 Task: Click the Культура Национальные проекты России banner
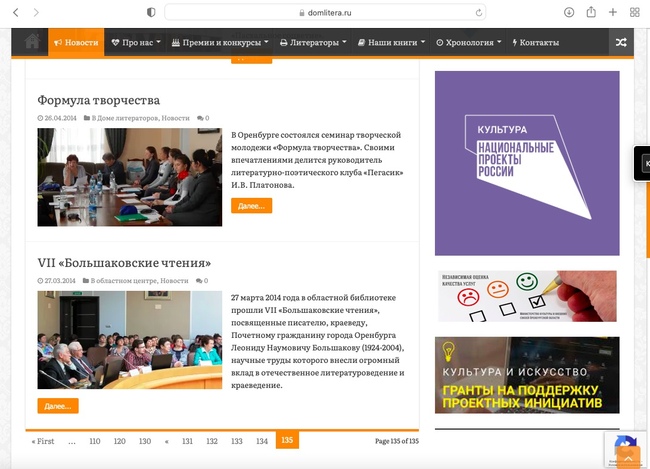[526, 163]
